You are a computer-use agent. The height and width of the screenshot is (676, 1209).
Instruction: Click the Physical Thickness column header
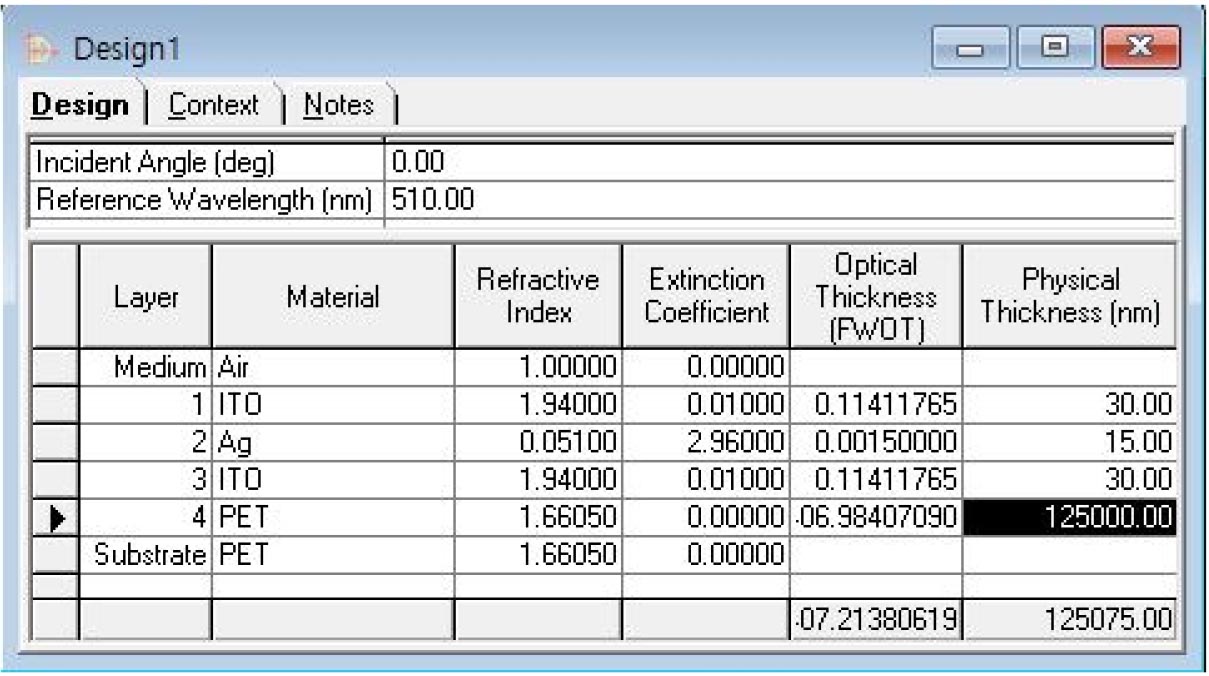tap(1067, 296)
